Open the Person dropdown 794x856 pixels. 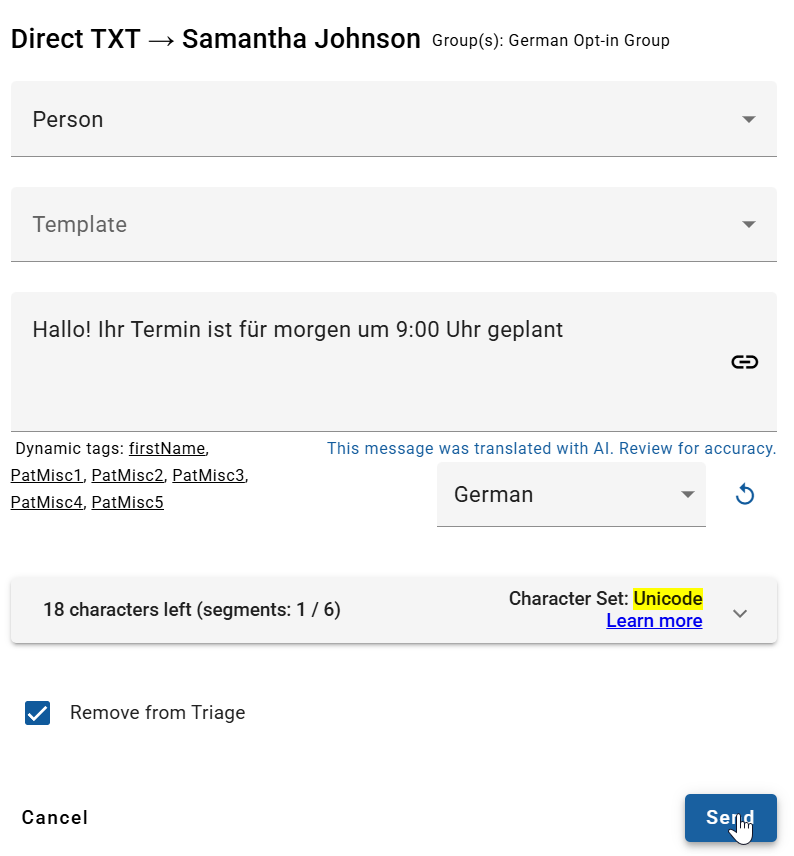click(393, 119)
